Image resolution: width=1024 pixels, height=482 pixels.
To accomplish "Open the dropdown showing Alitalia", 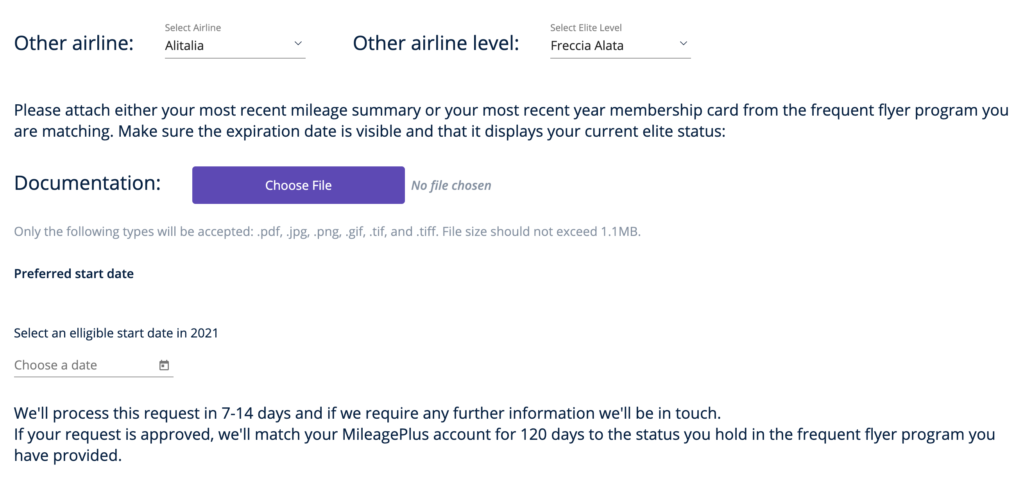I will point(235,46).
